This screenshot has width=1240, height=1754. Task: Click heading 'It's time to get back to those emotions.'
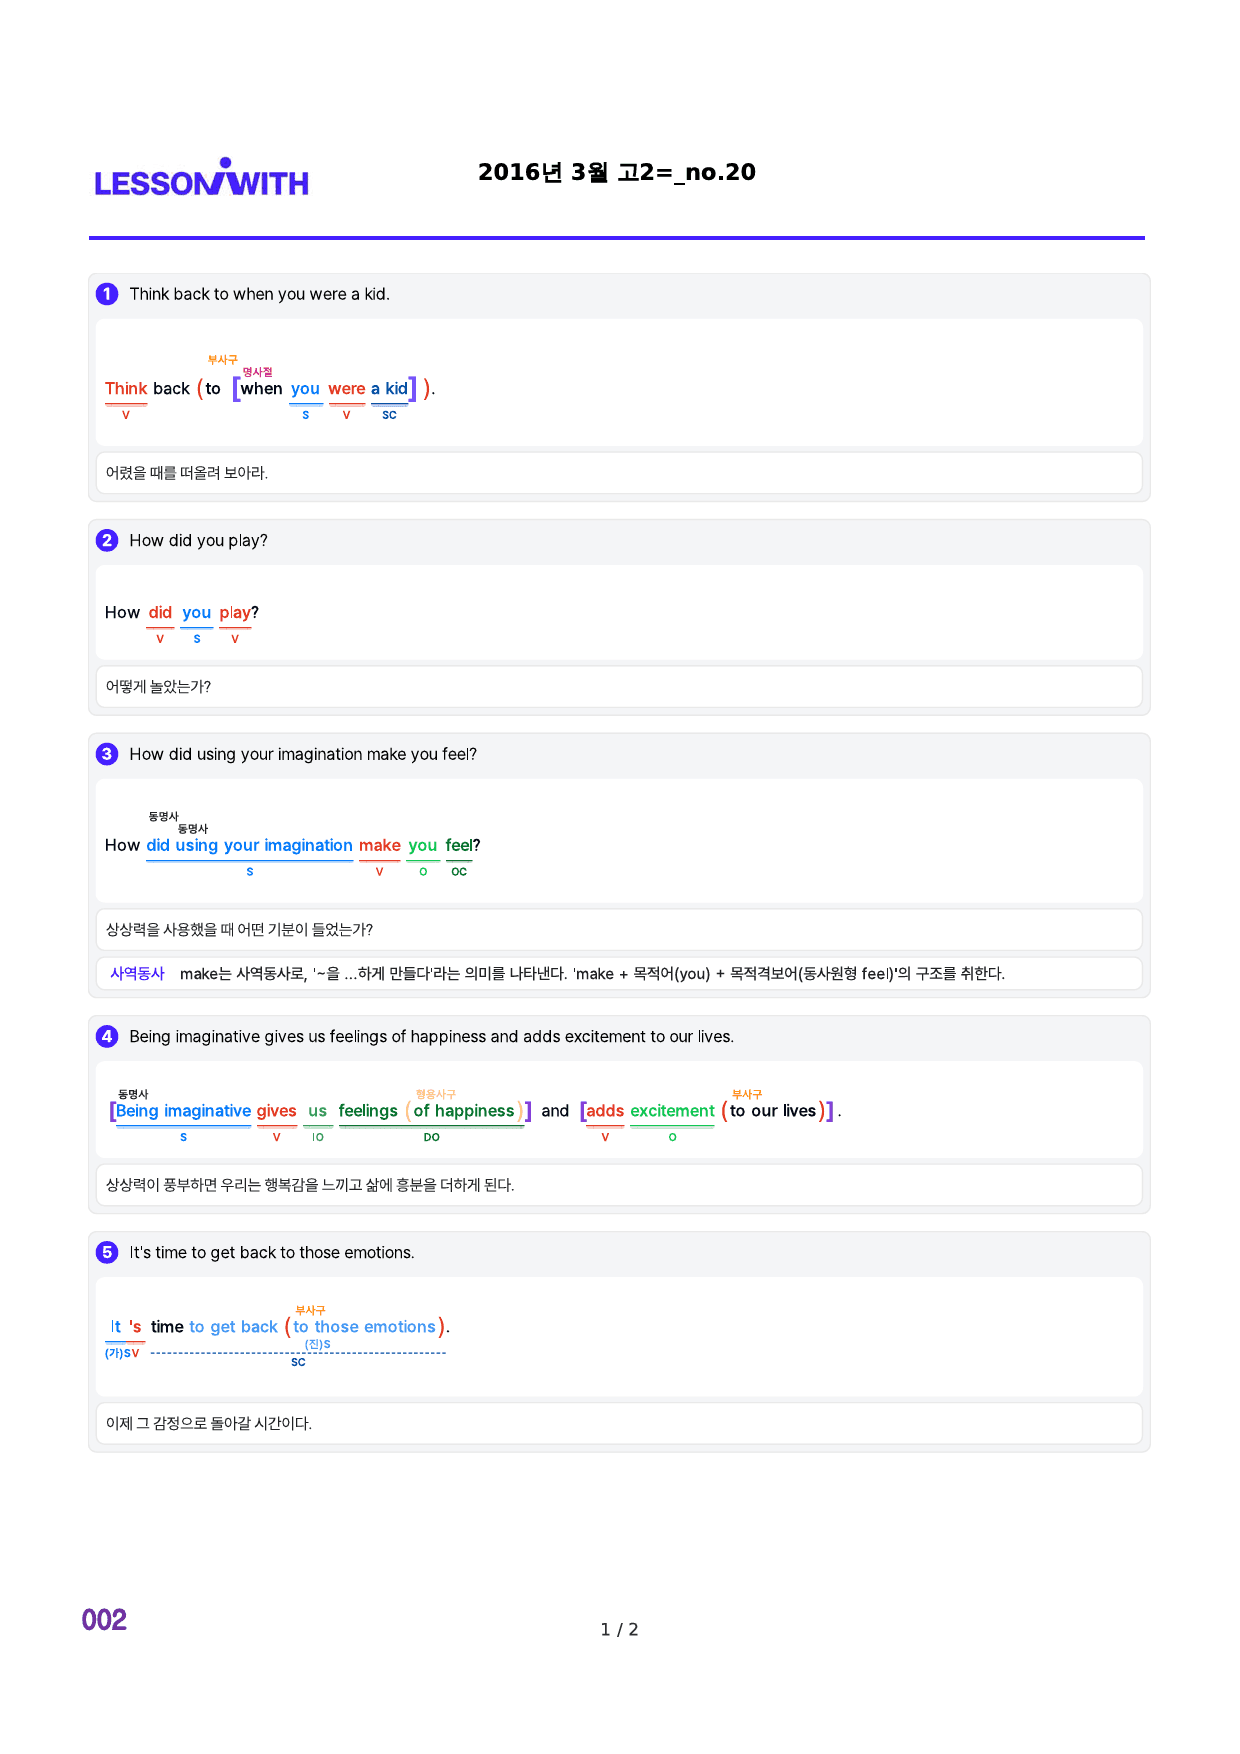271,1252
